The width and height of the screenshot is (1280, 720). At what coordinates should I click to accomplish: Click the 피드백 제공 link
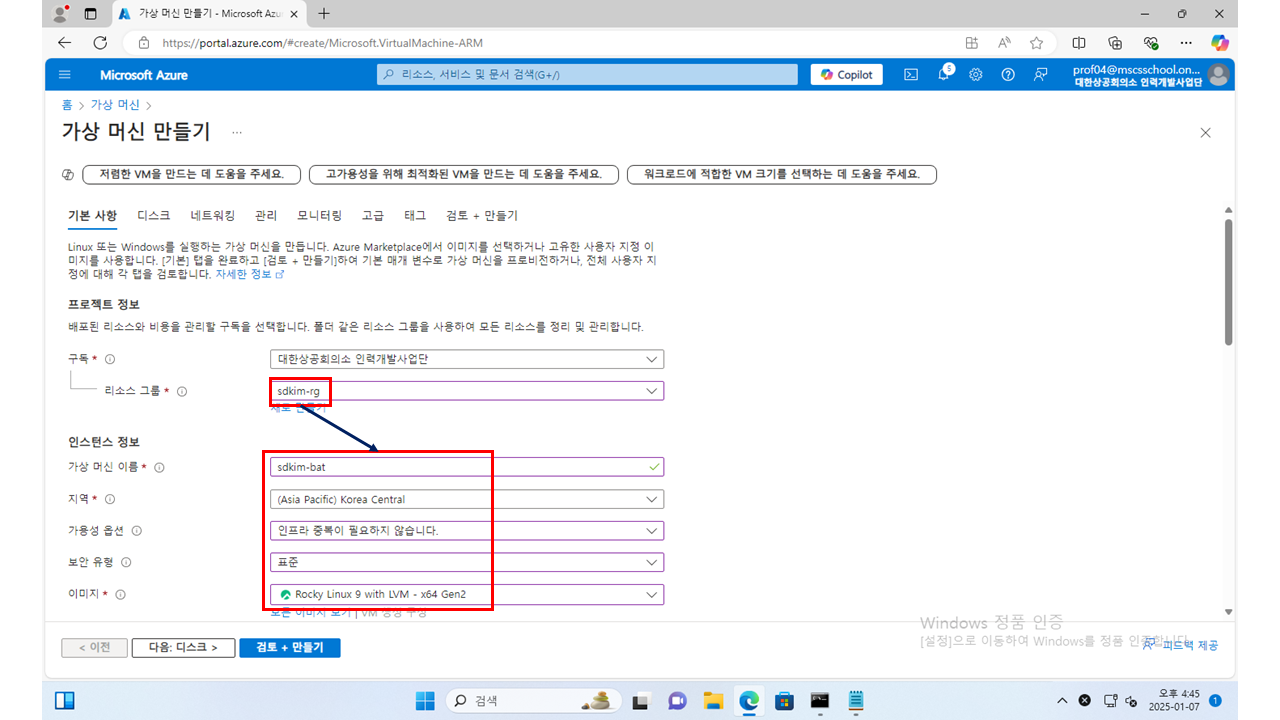[x=1182, y=646]
